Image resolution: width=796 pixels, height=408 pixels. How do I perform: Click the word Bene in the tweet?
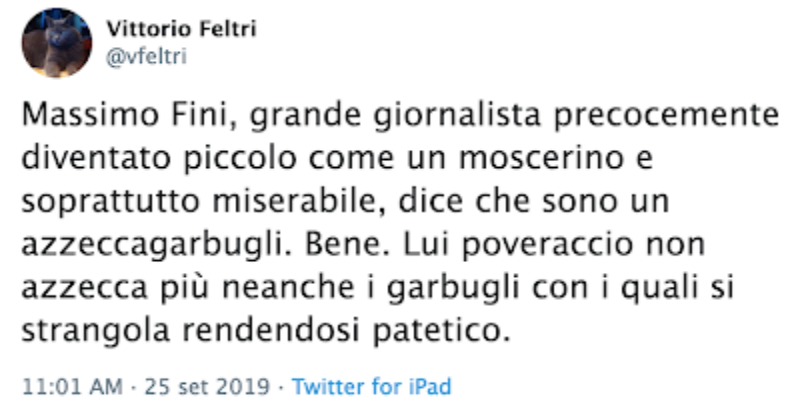pos(348,245)
